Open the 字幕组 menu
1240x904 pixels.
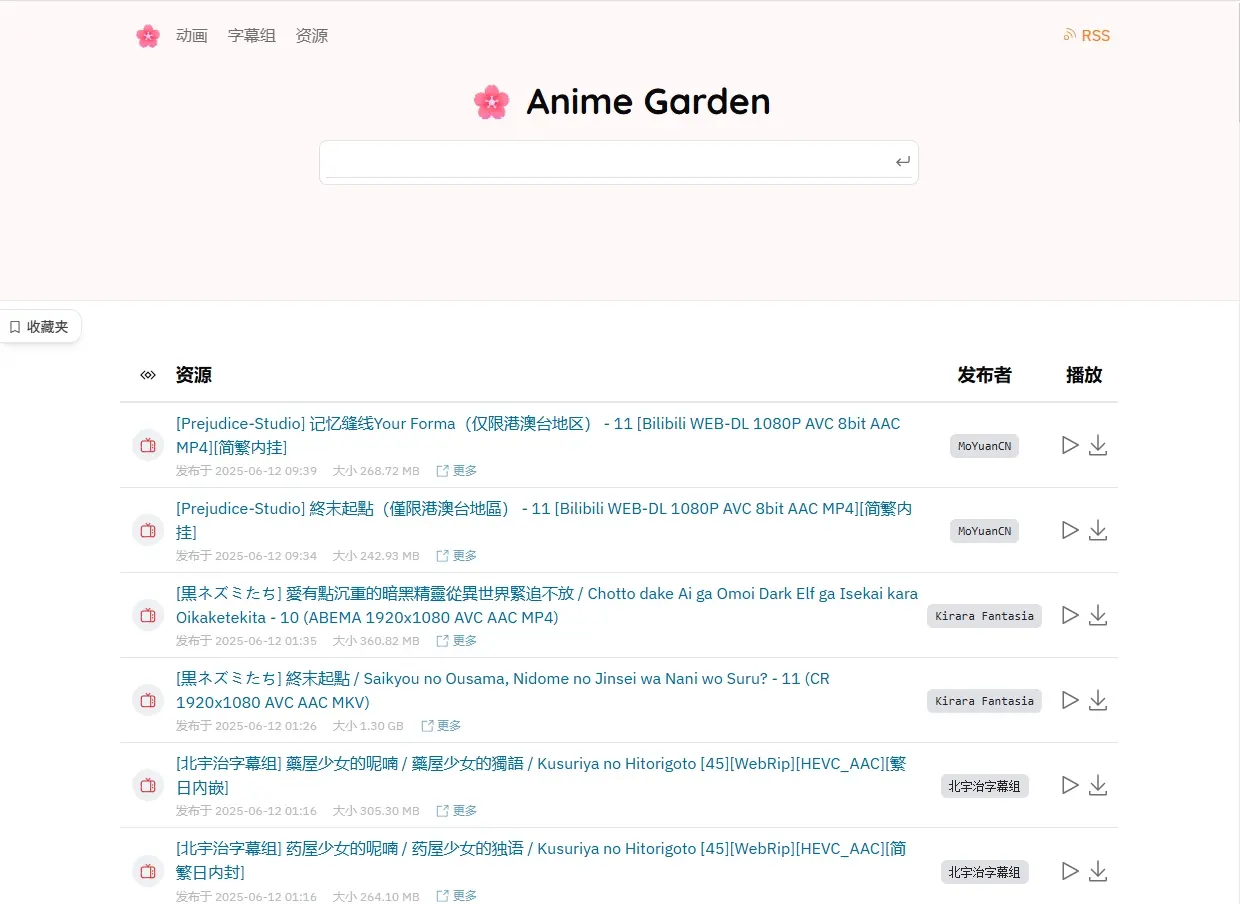pos(252,36)
